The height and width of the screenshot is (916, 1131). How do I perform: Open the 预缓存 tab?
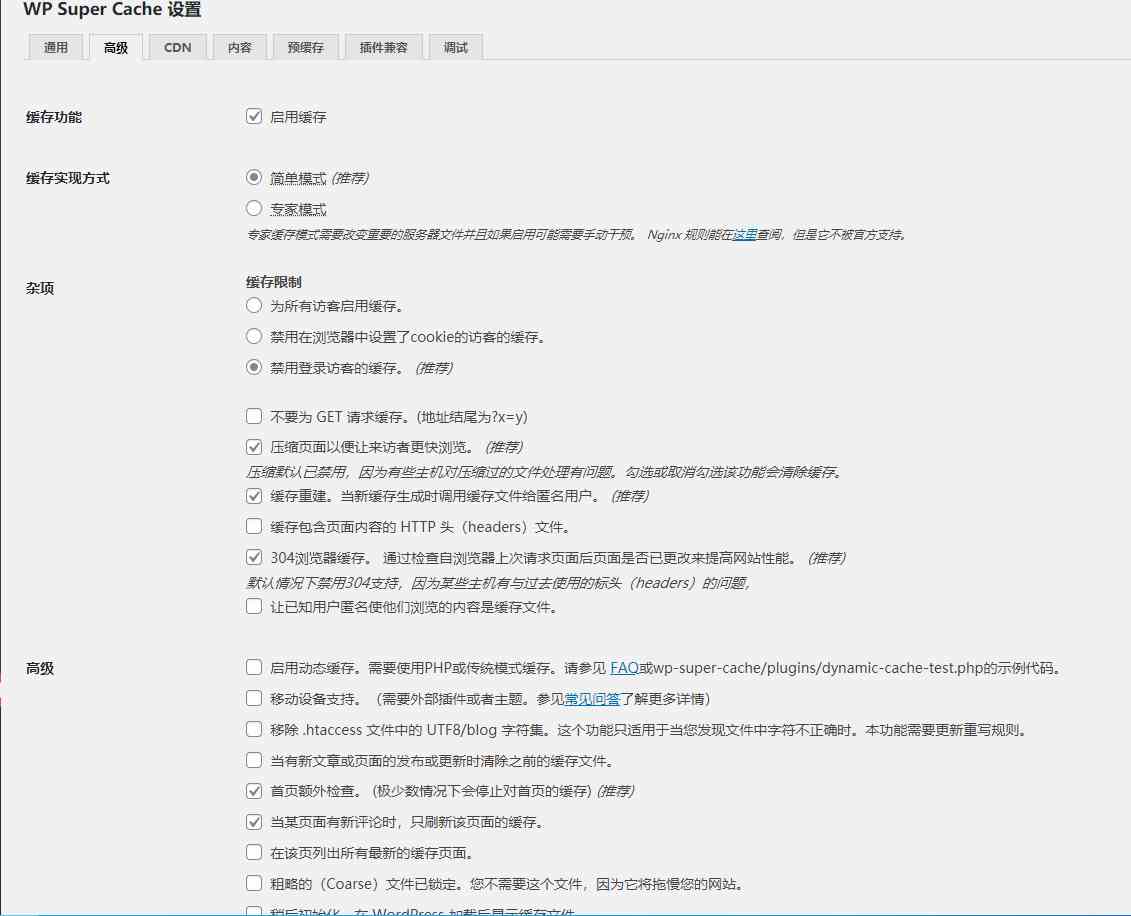[x=306, y=48]
